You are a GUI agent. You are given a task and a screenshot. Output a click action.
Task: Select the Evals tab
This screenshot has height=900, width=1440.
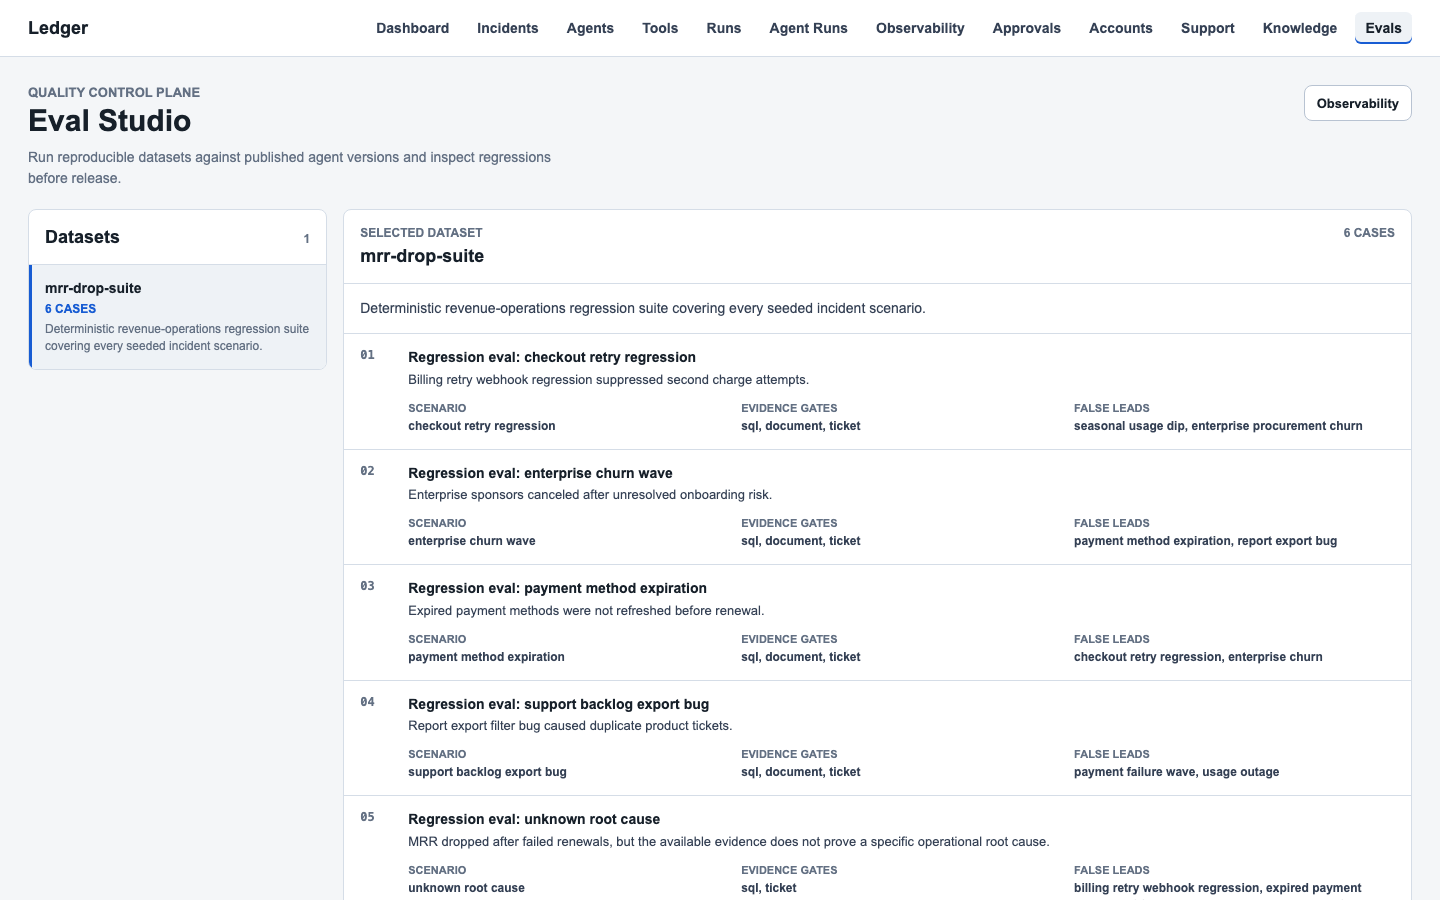click(x=1383, y=28)
